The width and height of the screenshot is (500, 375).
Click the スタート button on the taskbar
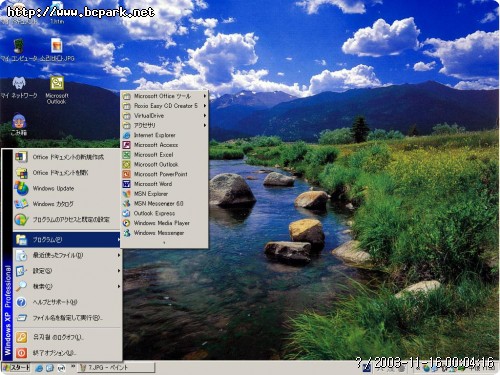pyautogui.click(x=16, y=368)
